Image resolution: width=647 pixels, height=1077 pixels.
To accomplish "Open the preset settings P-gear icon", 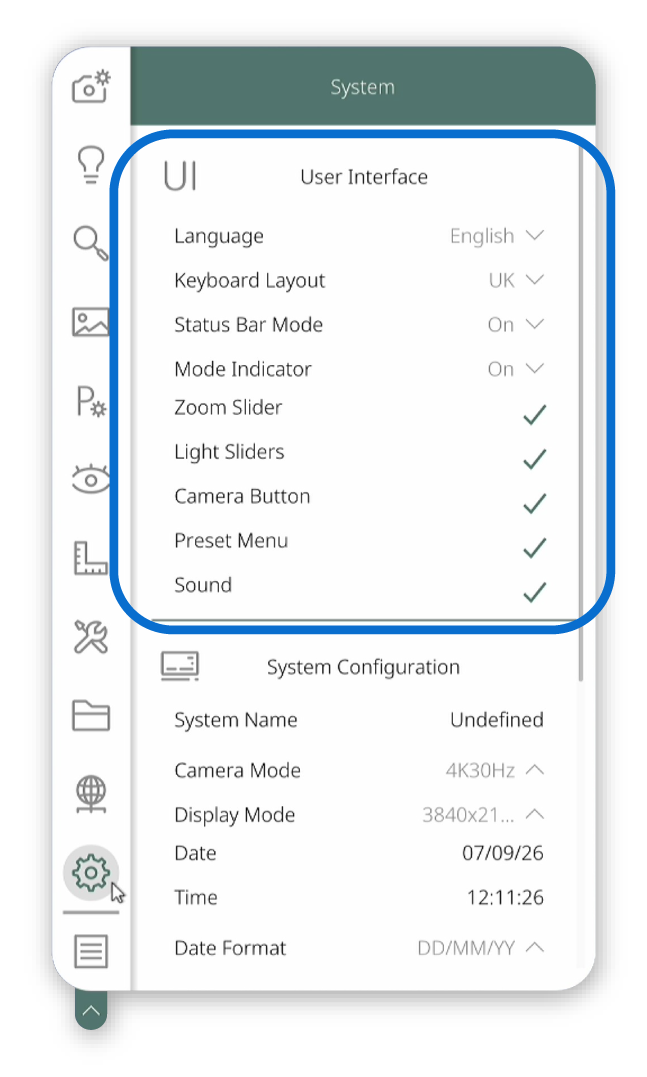I will [x=91, y=401].
